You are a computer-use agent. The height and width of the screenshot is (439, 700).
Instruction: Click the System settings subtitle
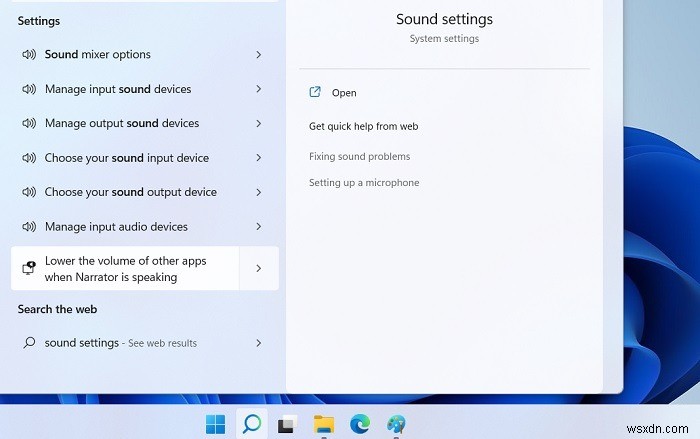445,38
